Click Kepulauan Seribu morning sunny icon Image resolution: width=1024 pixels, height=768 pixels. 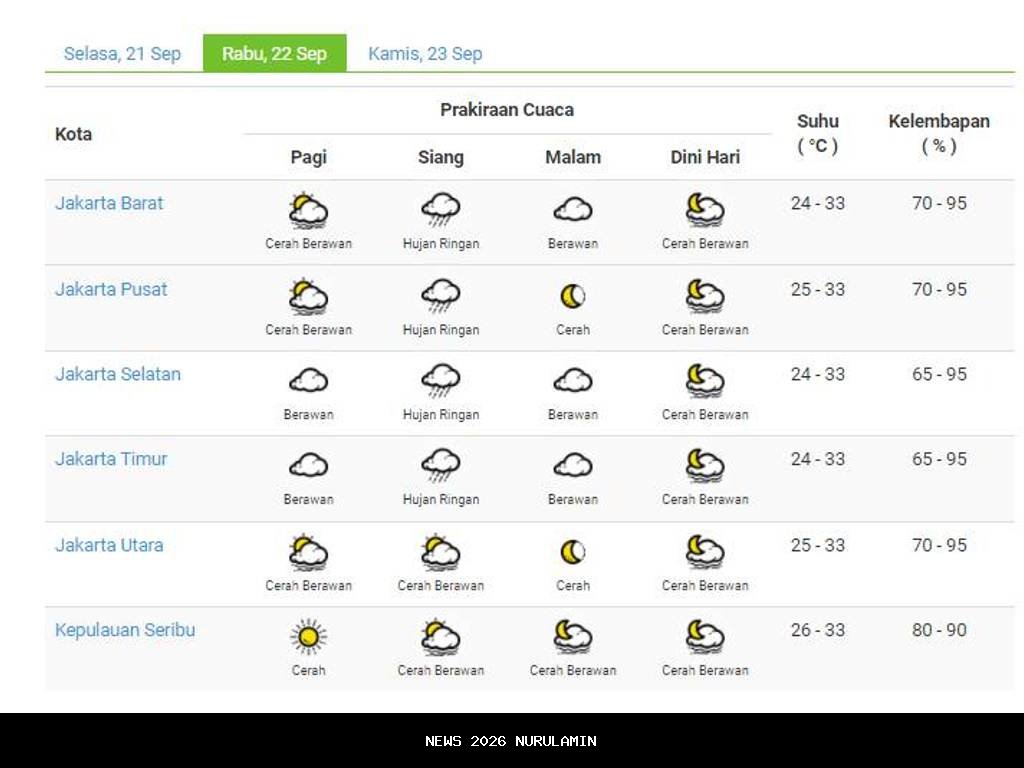[308, 637]
